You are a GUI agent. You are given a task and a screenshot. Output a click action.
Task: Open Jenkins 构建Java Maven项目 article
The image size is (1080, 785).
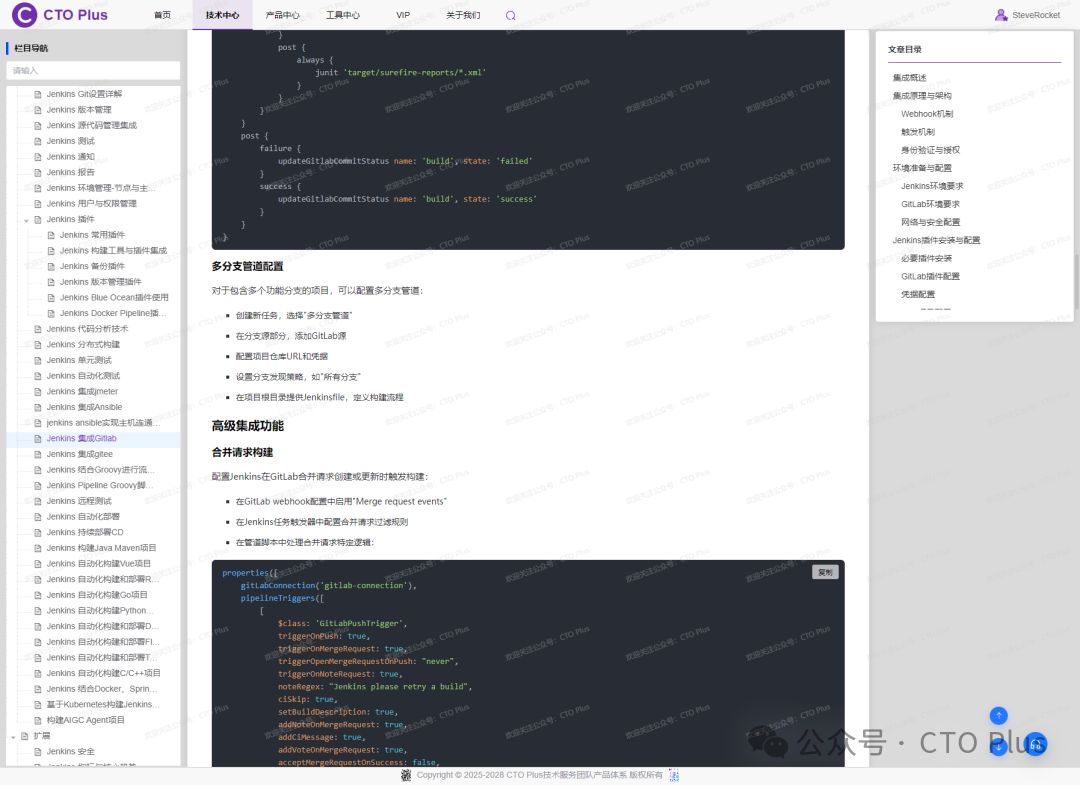coord(101,548)
